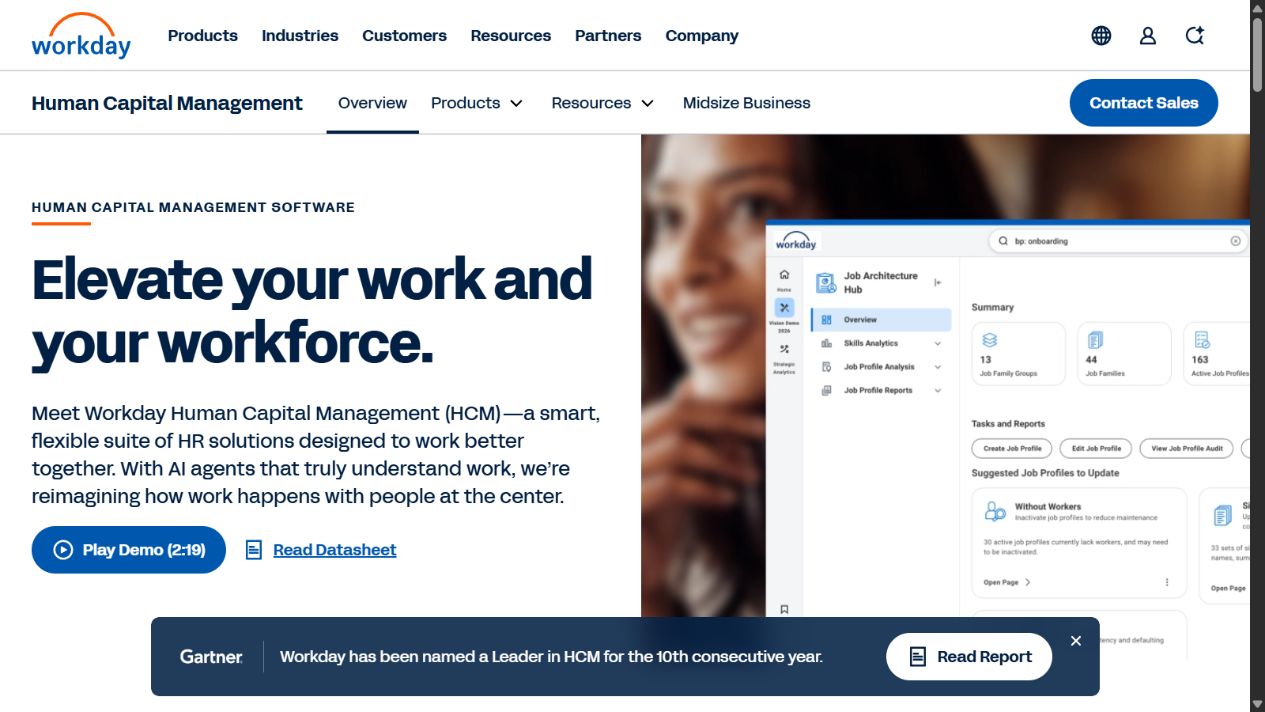Click the Home icon in demo screenshot sidebar
Image resolution: width=1265 pixels, height=712 pixels.
click(x=784, y=275)
